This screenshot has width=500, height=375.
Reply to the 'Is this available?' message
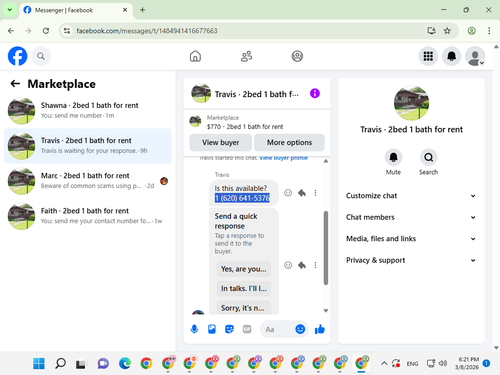point(302,193)
